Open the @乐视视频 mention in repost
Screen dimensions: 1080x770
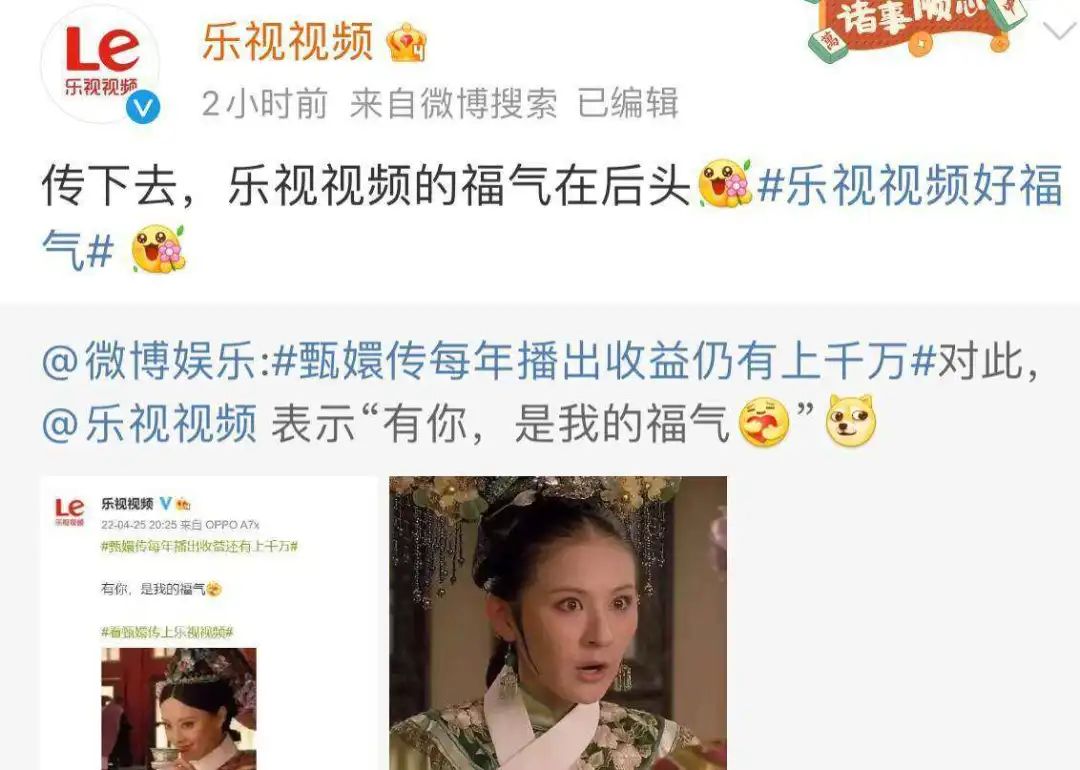pyautogui.click(x=149, y=422)
